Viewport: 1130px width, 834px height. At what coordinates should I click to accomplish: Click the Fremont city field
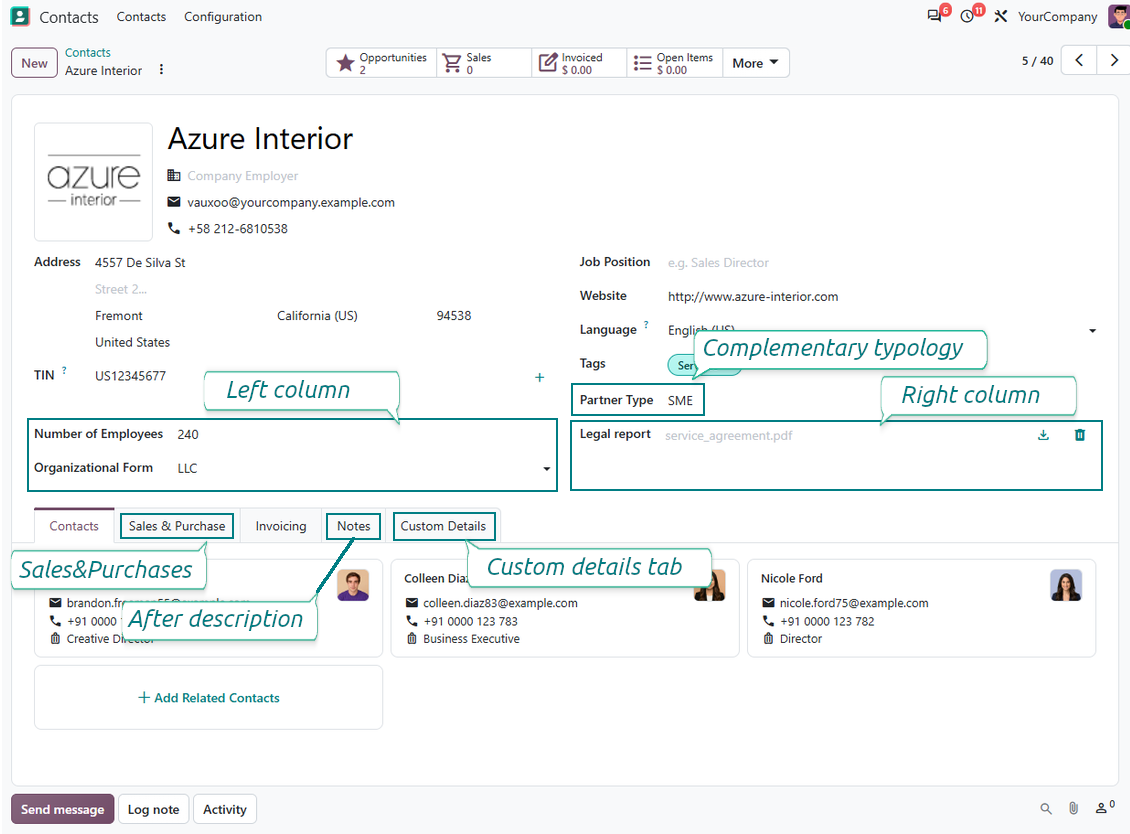point(119,316)
